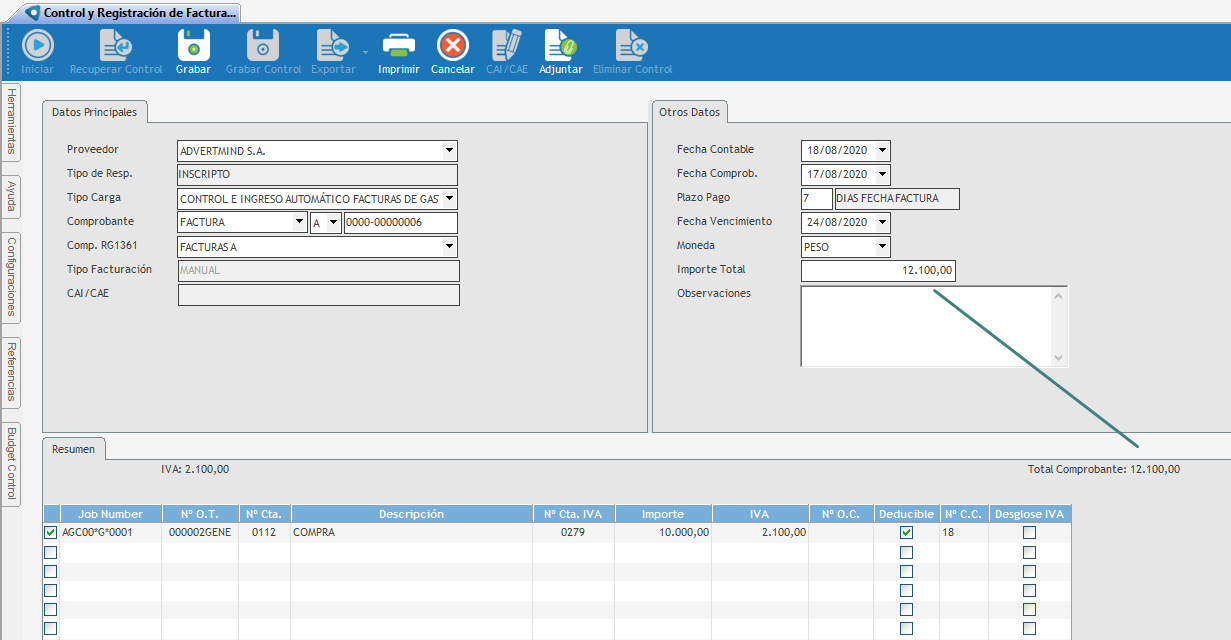Viewport: 1231px width, 640px height.
Task: Click the Importe Total input field
Action: 878,271
